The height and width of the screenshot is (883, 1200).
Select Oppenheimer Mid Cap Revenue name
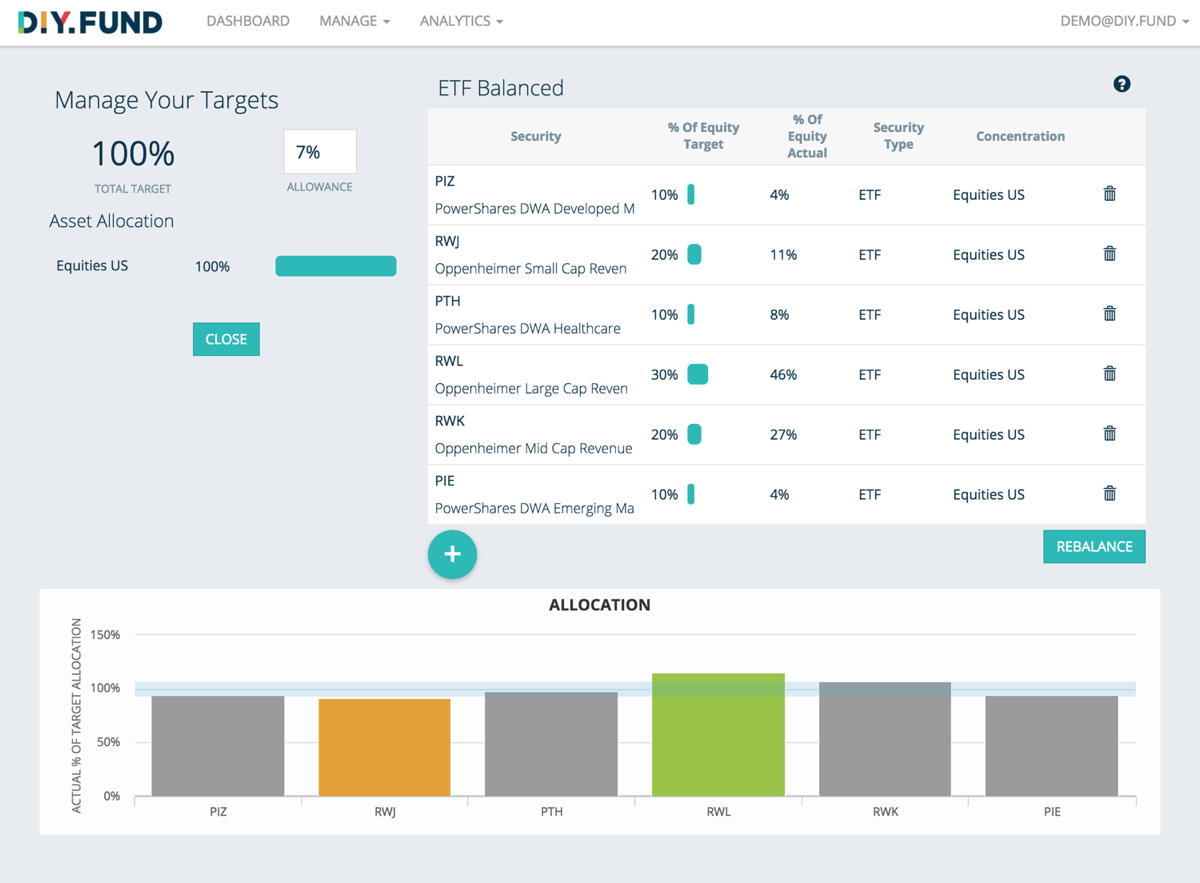click(534, 449)
